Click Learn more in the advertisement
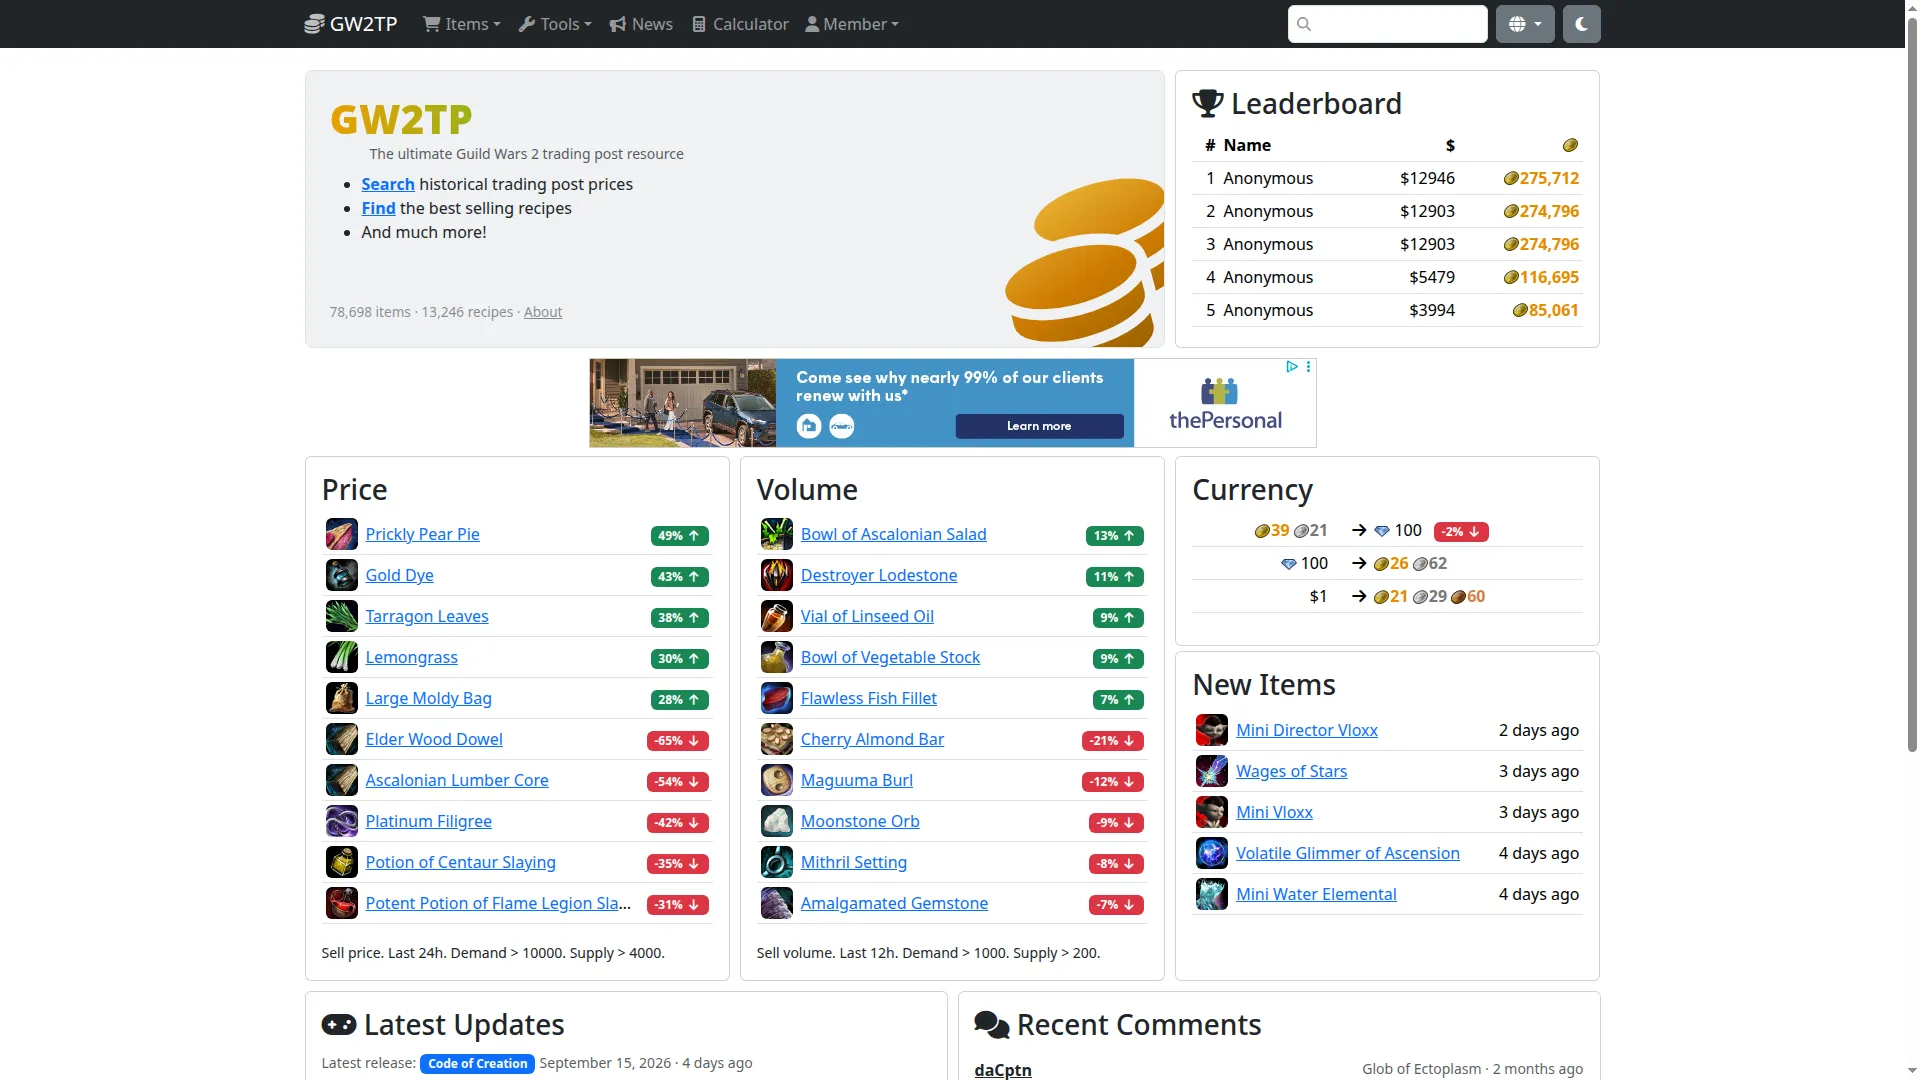The height and width of the screenshot is (1080, 1920). pyautogui.click(x=1039, y=426)
